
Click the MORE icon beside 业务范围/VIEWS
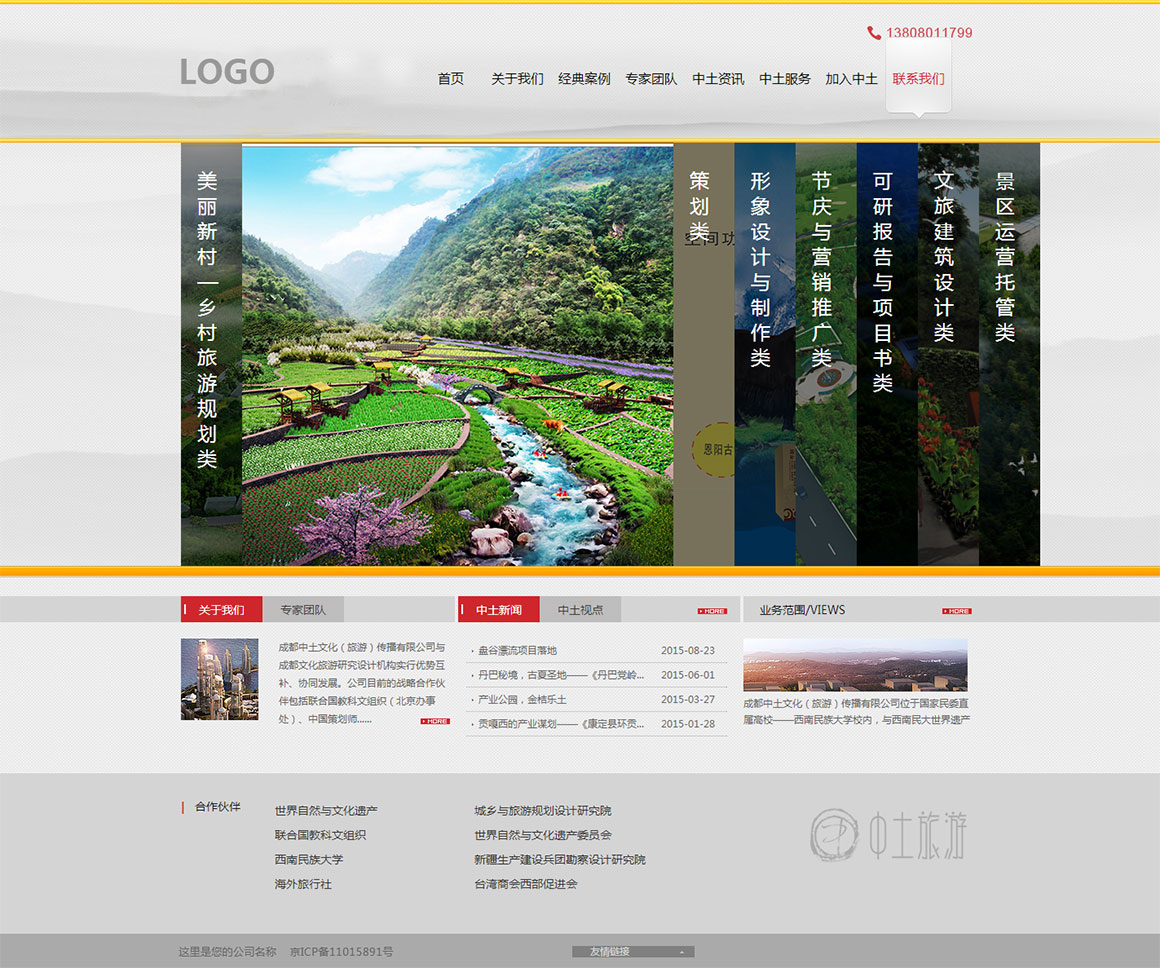956,610
